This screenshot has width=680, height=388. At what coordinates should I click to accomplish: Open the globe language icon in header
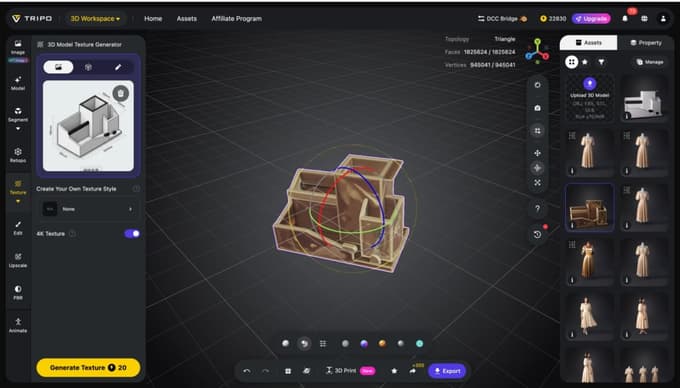(x=644, y=19)
